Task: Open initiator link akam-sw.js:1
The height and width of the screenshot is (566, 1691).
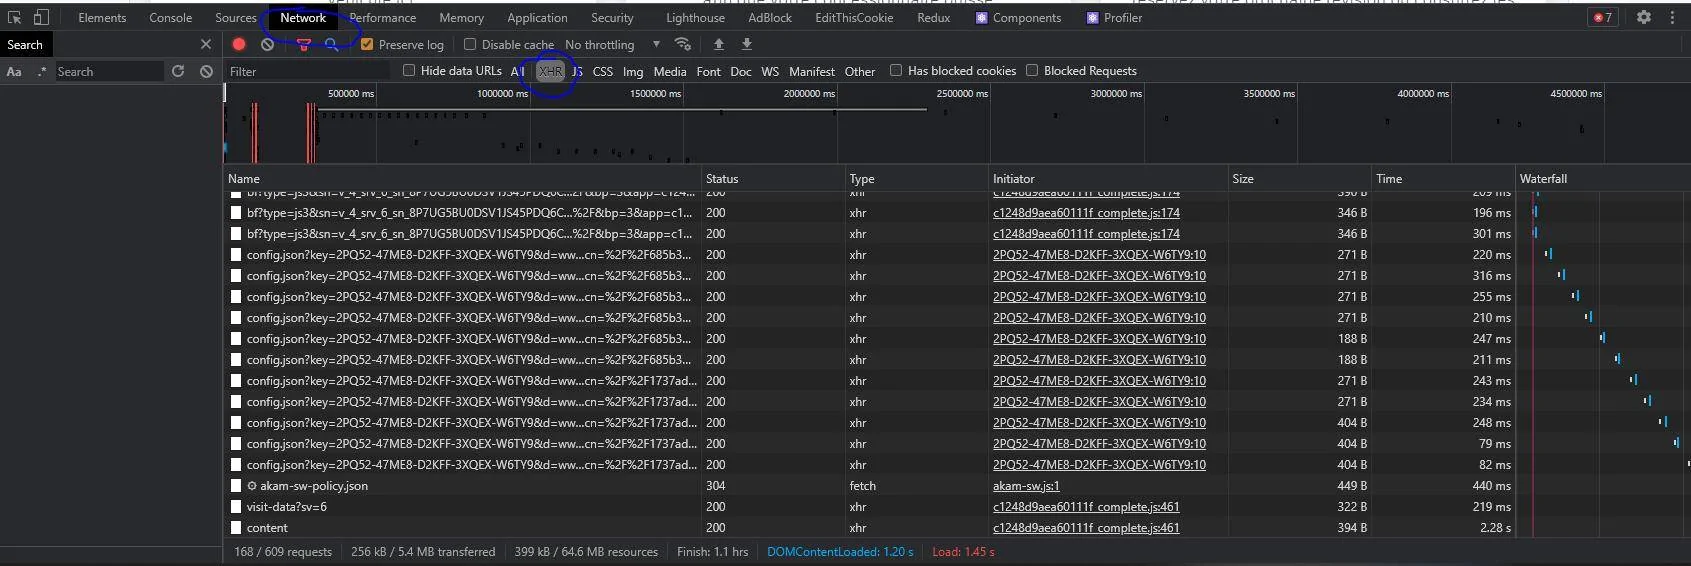Action: 1026,486
